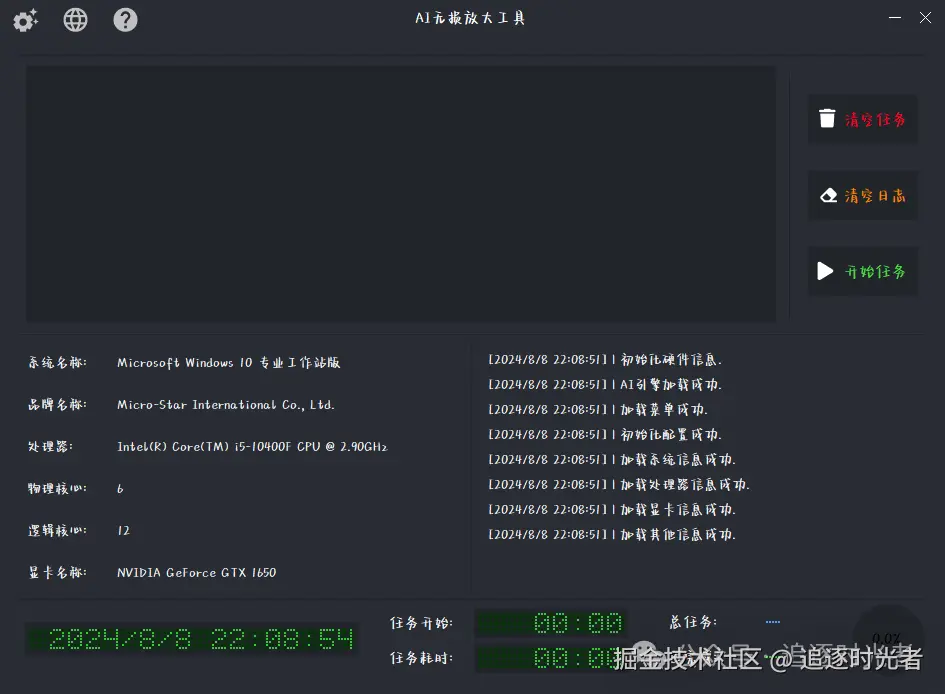Click the 处理器 label
Image resolution: width=945 pixels, height=694 pixels.
[x=50, y=446]
